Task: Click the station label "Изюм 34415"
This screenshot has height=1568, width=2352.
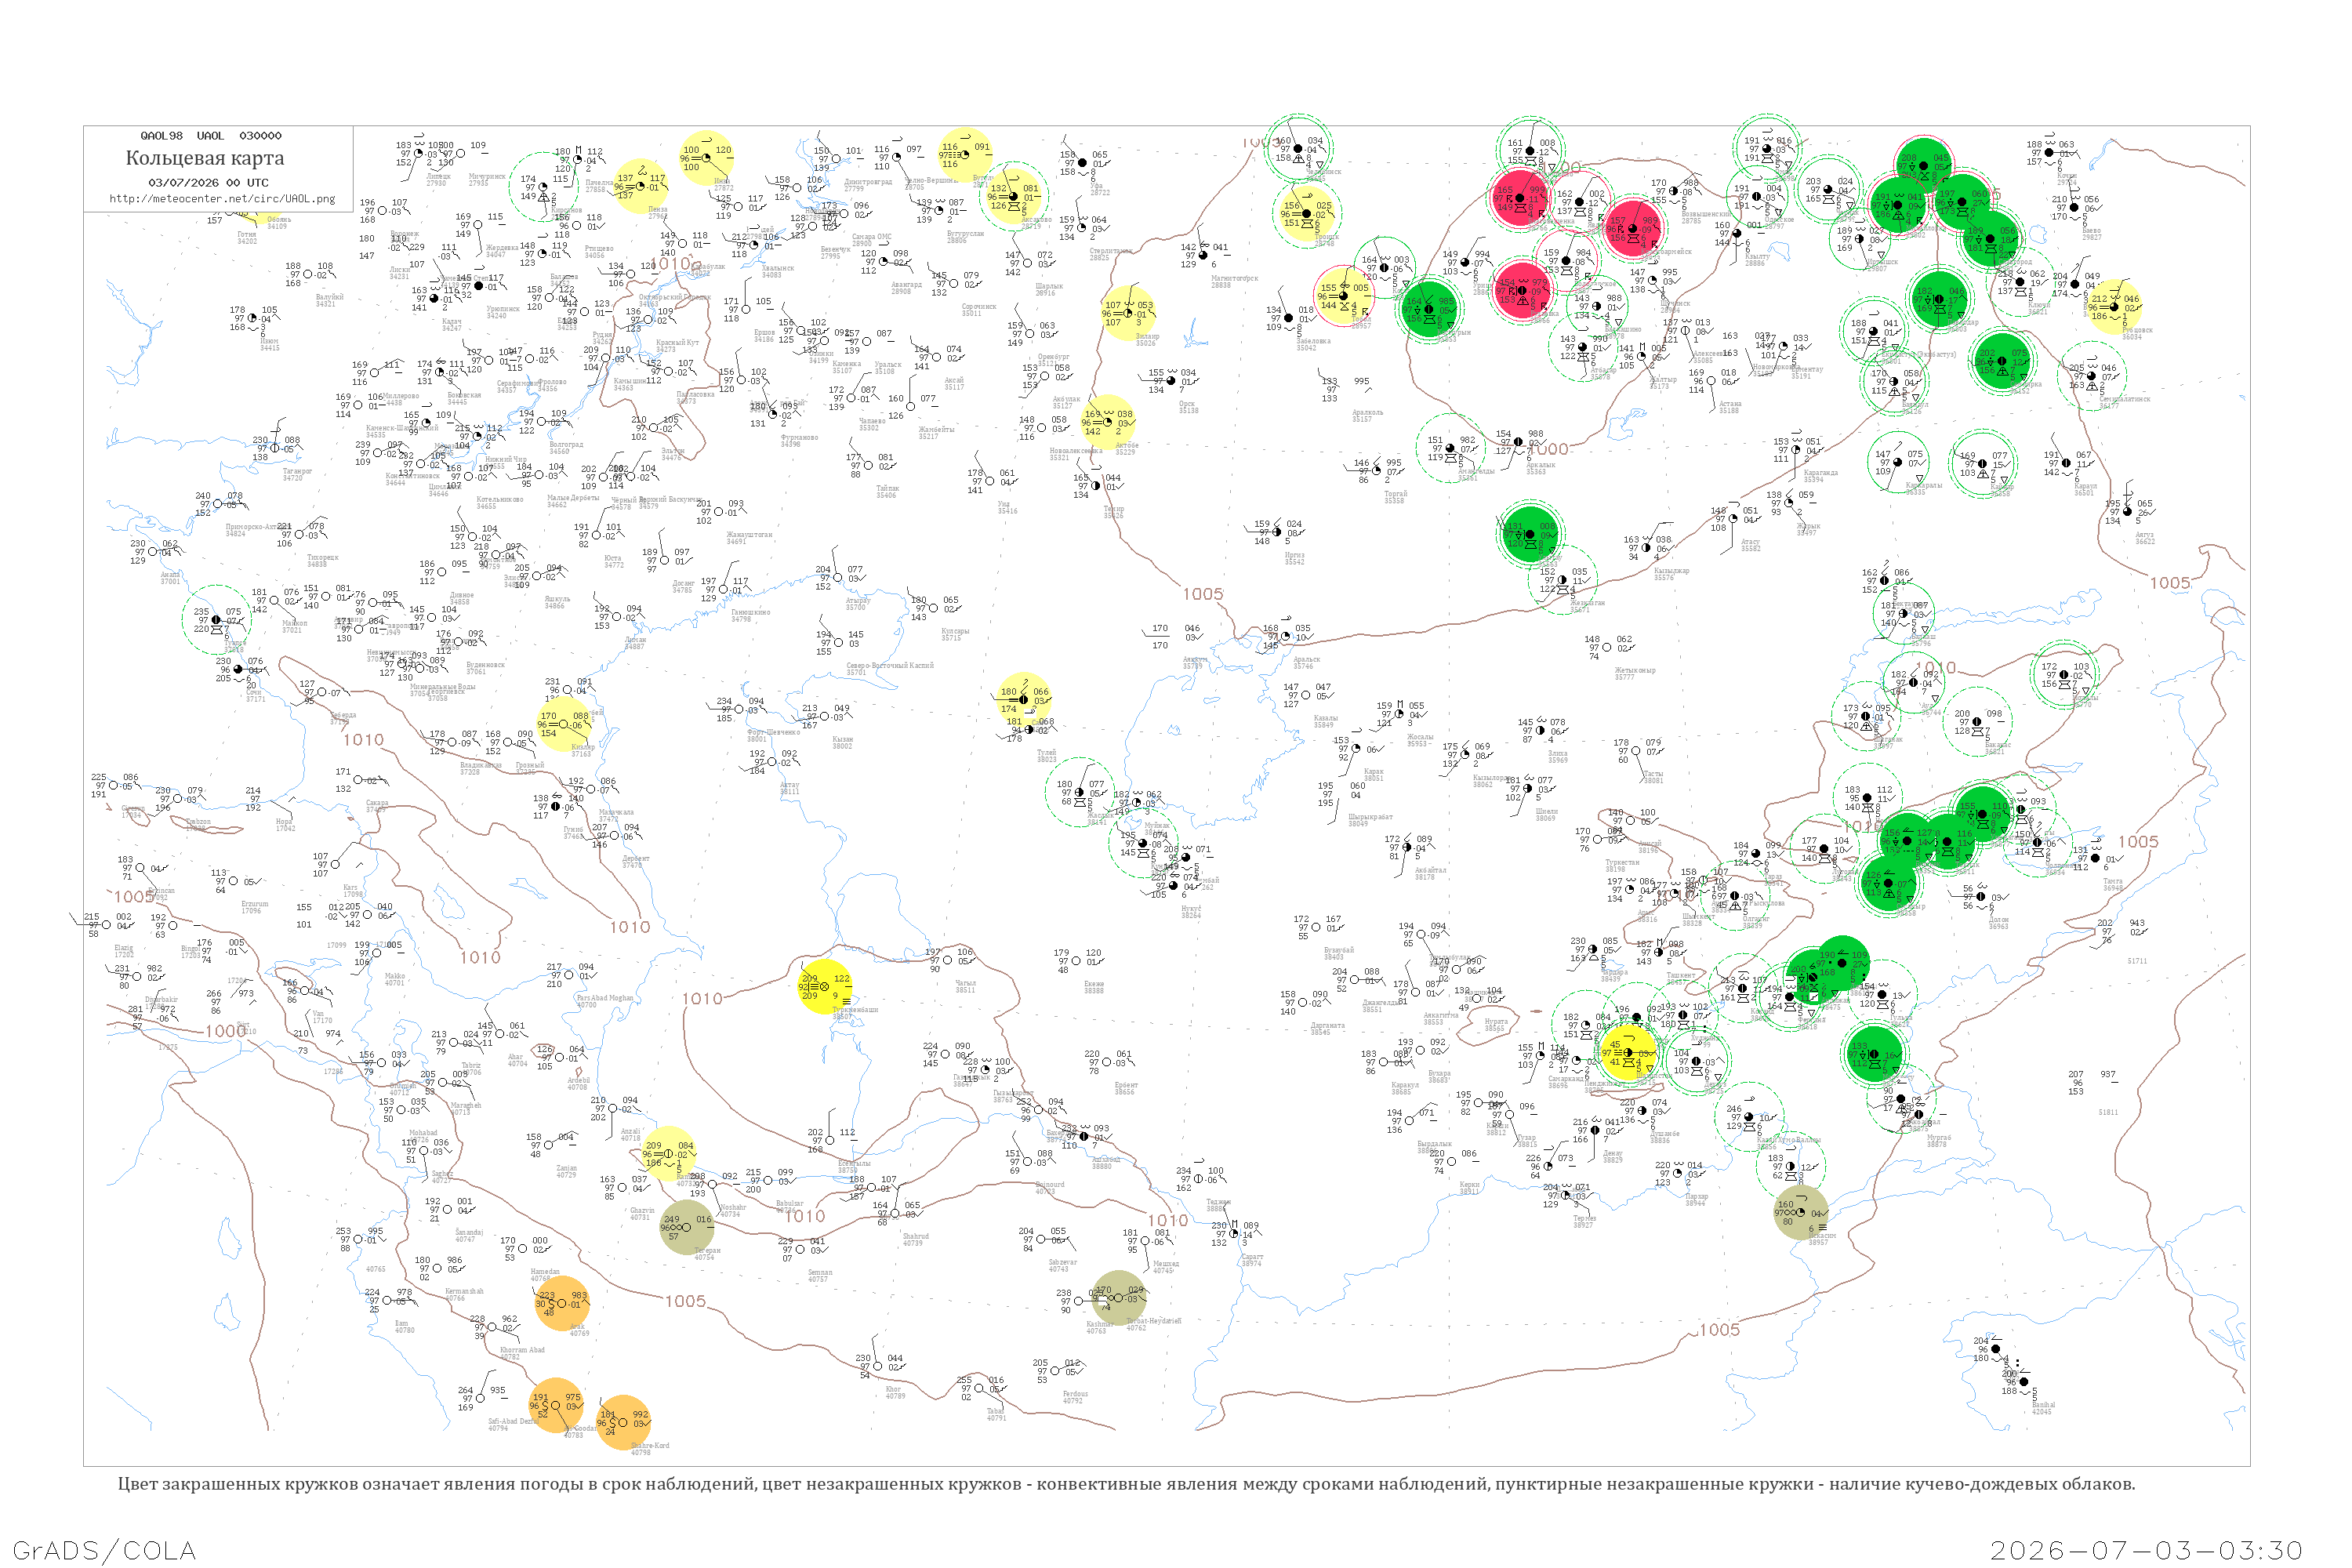Action: click(270, 344)
